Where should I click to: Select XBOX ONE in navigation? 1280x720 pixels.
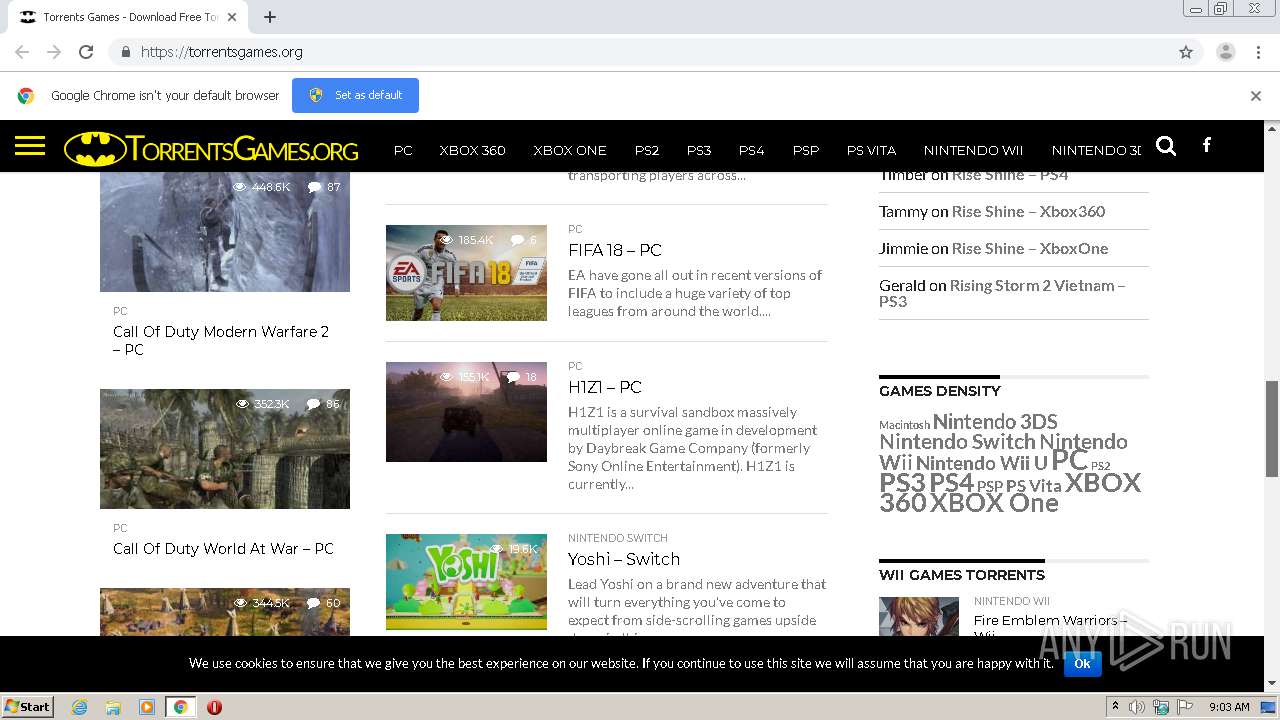(570, 150)
